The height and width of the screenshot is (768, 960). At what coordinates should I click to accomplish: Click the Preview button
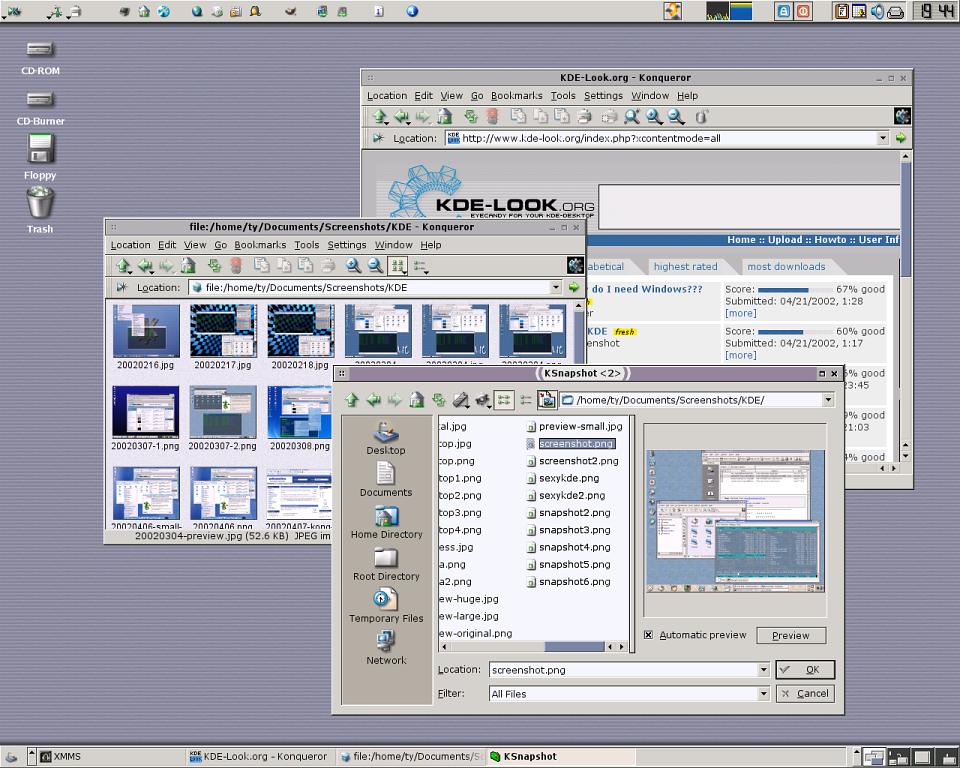[791, 636]
